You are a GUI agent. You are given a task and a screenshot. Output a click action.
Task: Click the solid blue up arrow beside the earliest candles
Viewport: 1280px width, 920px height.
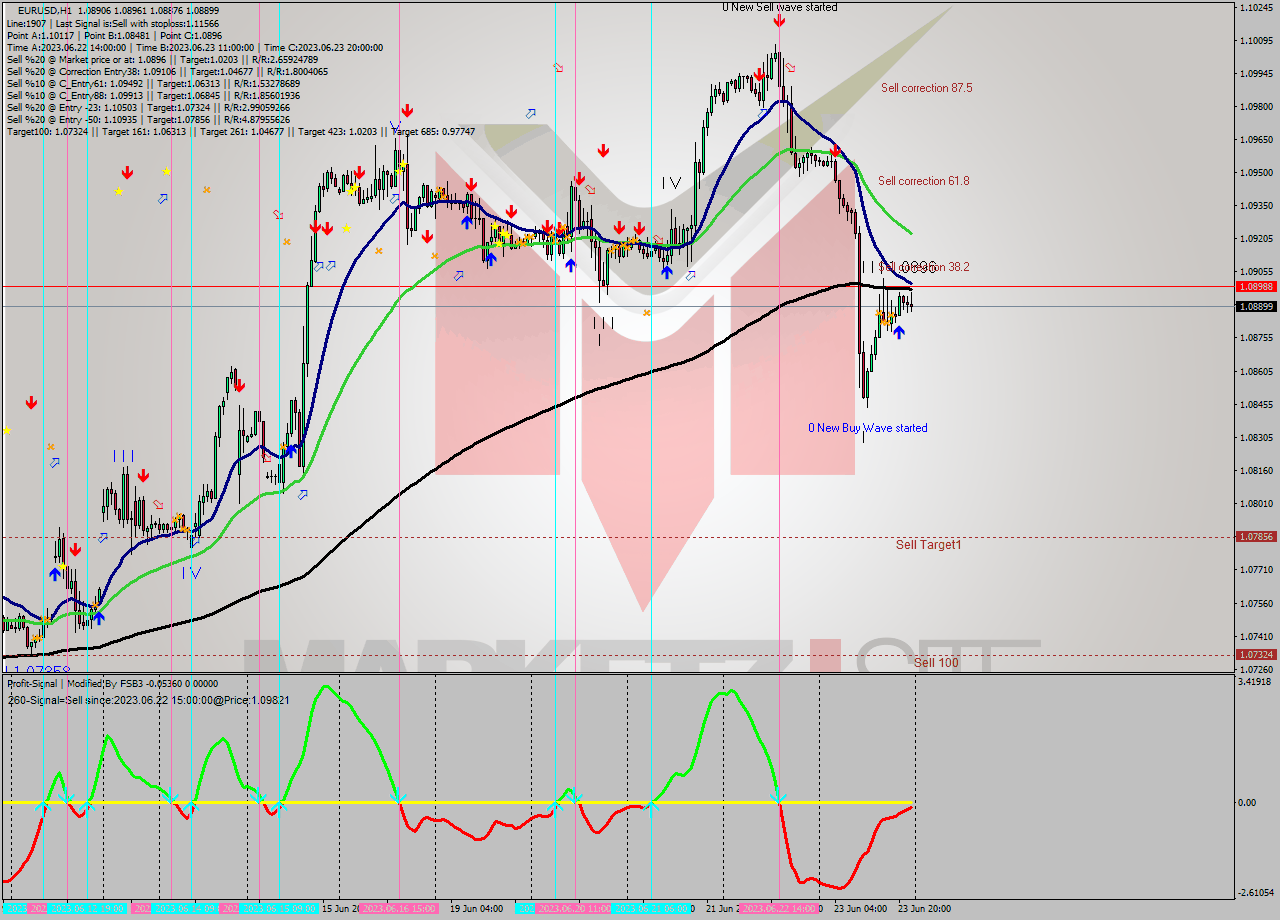55,573
